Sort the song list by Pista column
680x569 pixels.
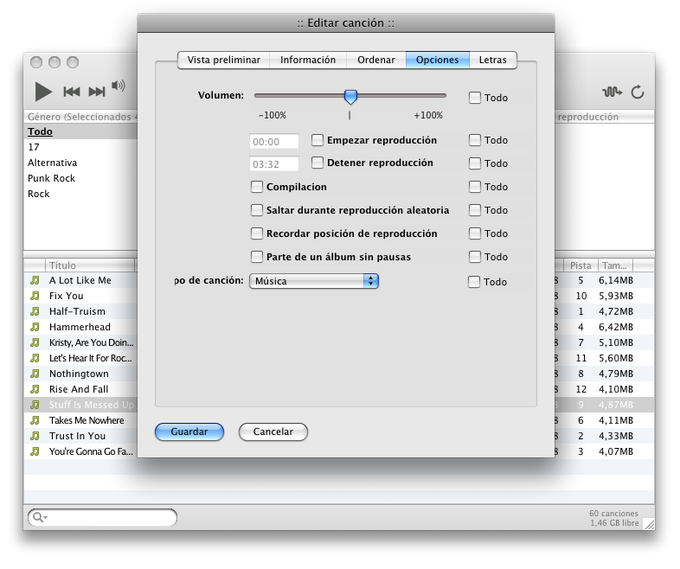point(580,265)
